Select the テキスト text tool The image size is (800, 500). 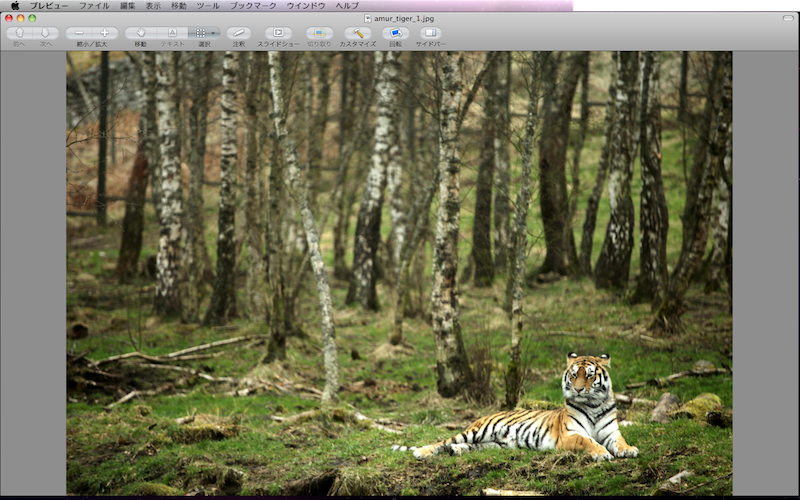click(172, 33)
